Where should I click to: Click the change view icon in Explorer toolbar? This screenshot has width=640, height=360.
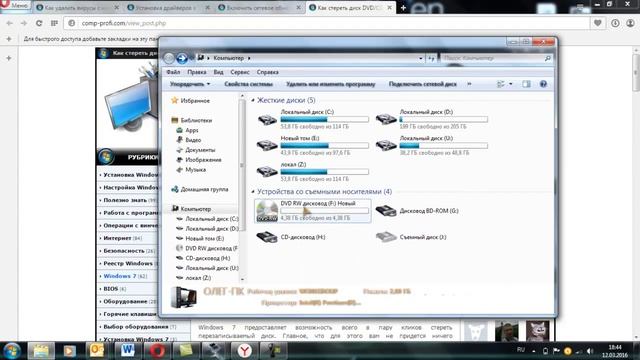point(500,84)
